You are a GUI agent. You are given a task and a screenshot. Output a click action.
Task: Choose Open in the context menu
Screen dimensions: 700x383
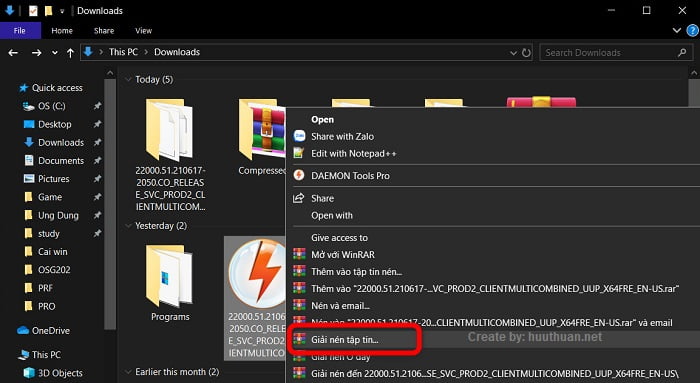click(x=322, y=120)
